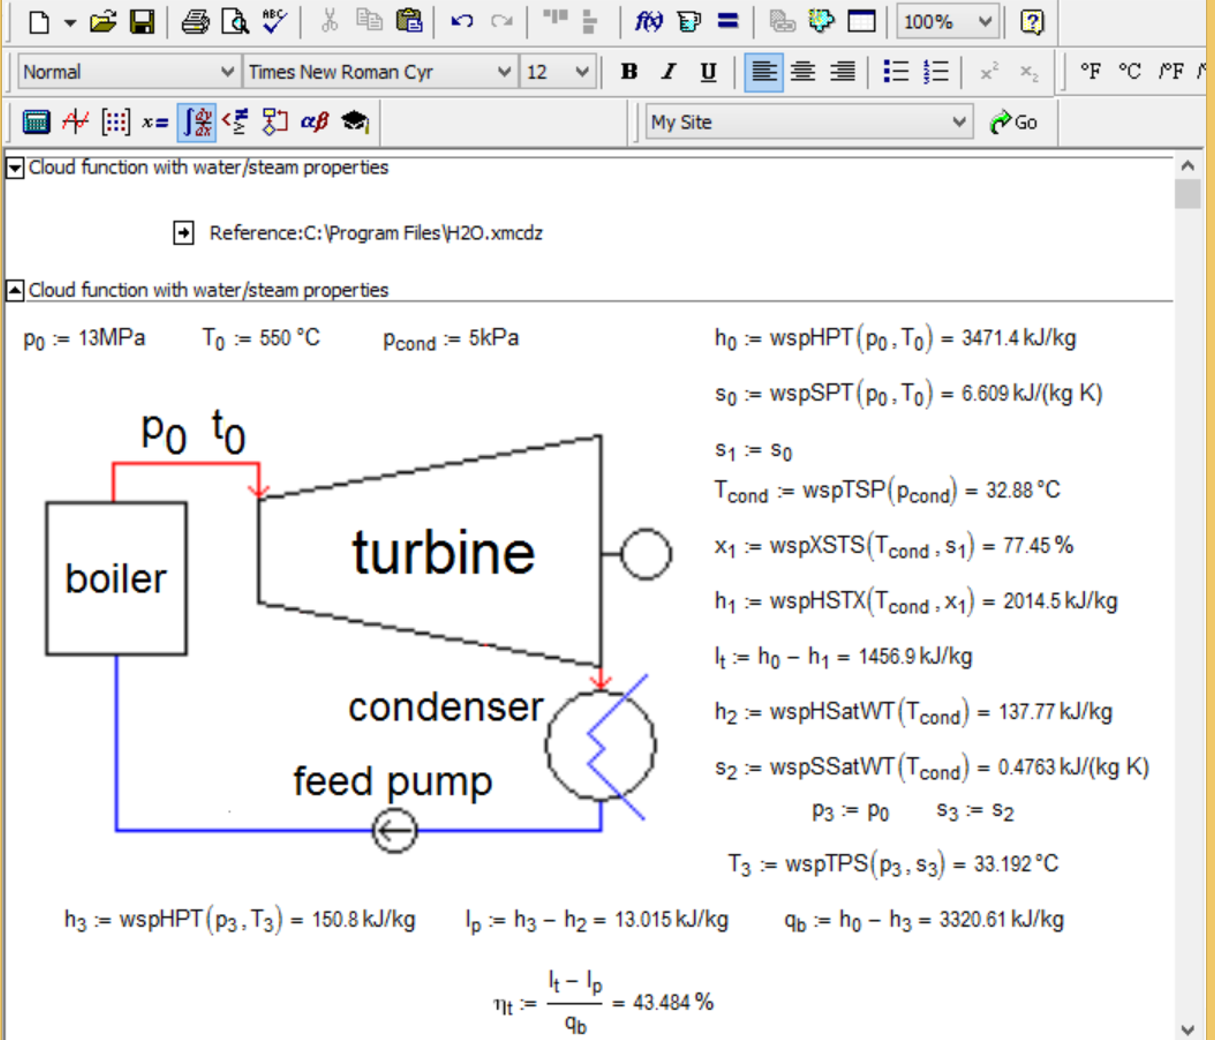Copy selection using copy icon
The width and height of the screenshot is (1215, 1042).
369,21
